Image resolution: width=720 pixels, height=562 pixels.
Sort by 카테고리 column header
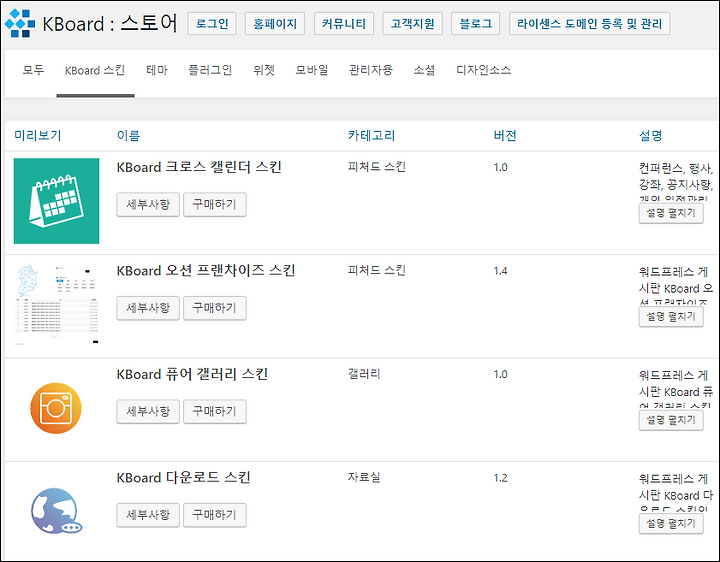371,135
